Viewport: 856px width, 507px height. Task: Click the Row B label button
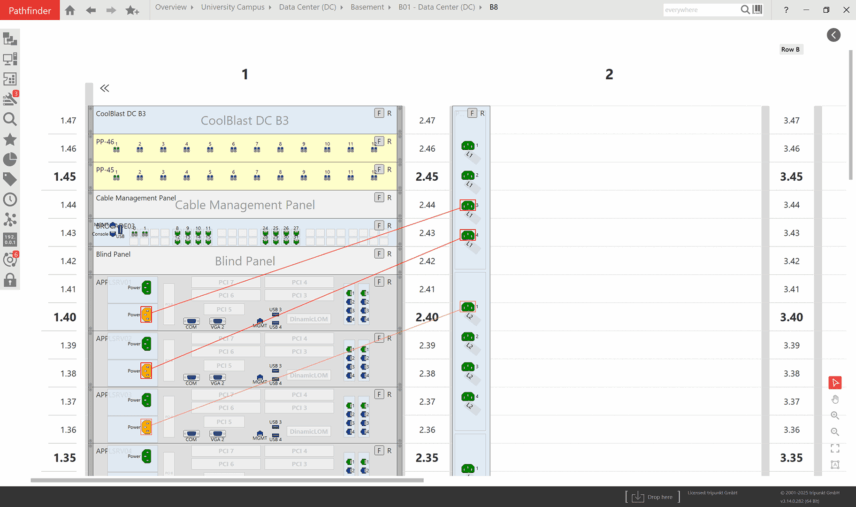click(791, 49)
